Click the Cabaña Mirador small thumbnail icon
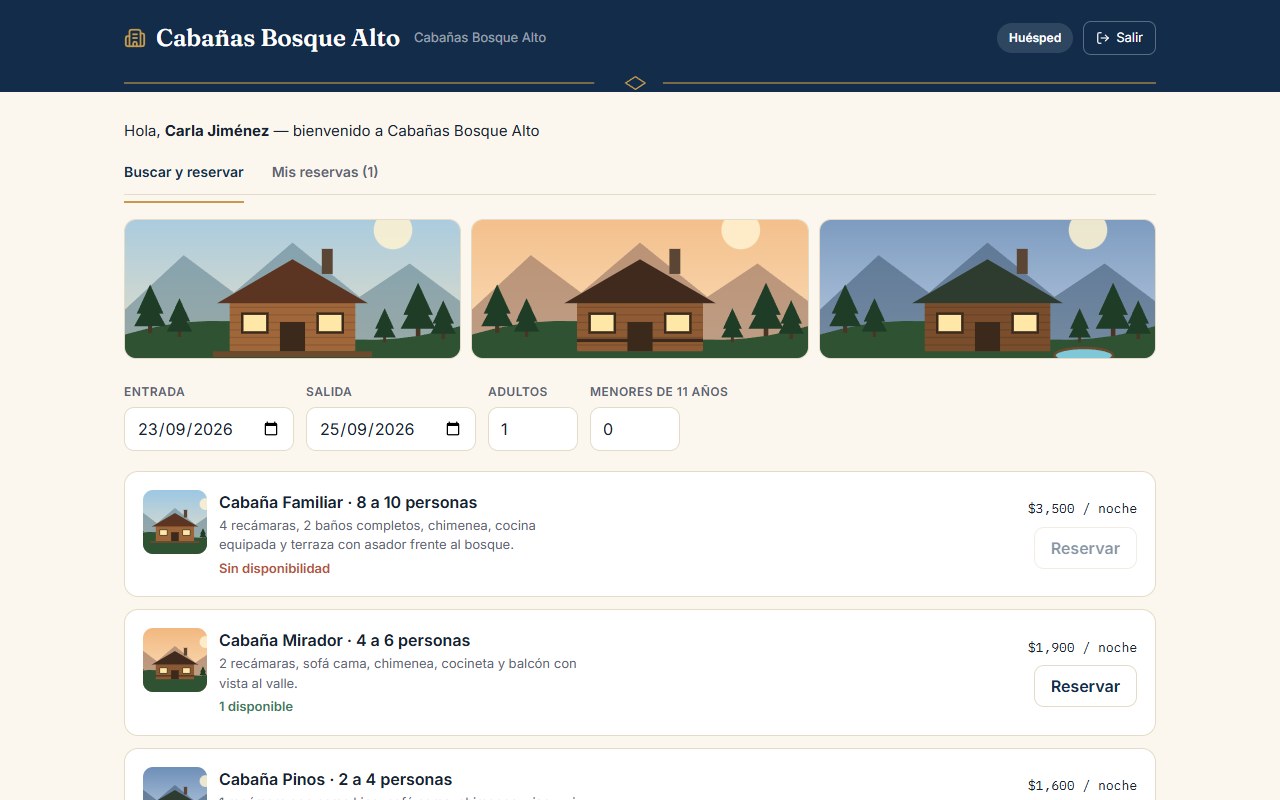 [175, 660]
